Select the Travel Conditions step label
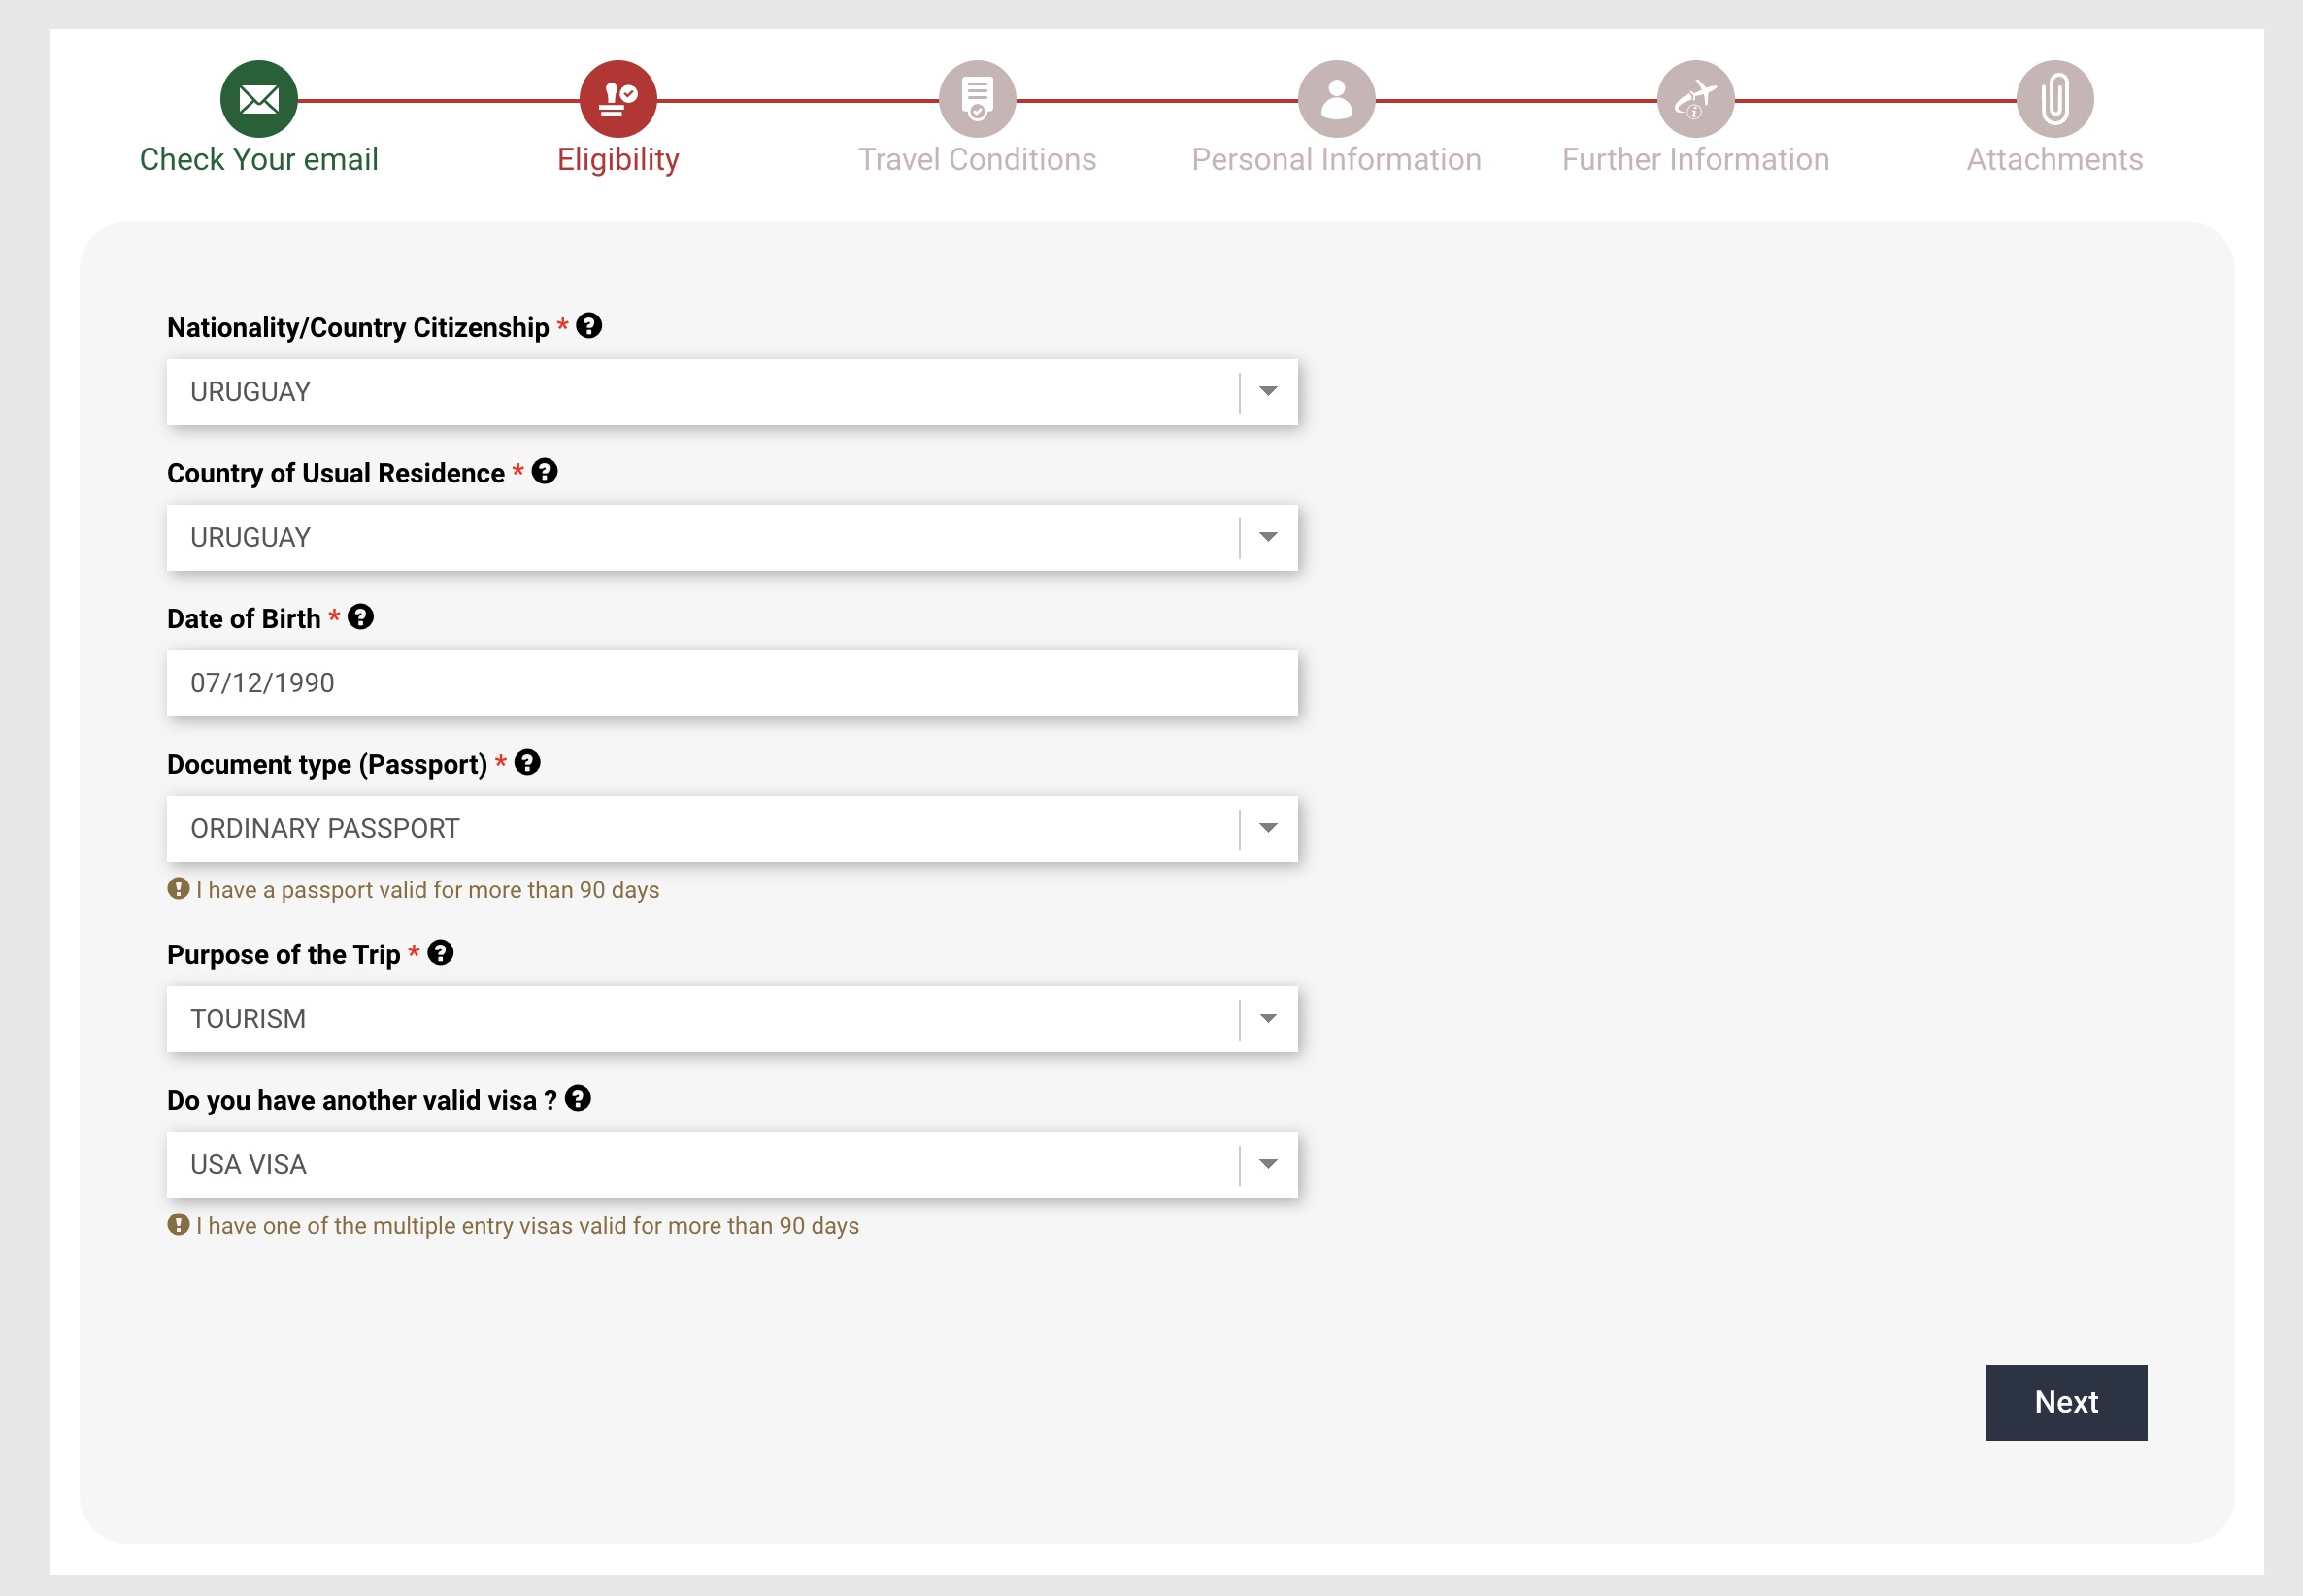 point(977,160)
